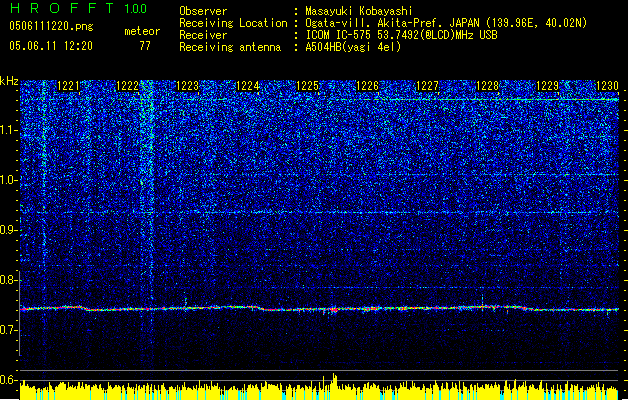The height and width of the screenshot is (400, 629).
Task: Click the filename 0506111220.png
Action: coord(51,26)
